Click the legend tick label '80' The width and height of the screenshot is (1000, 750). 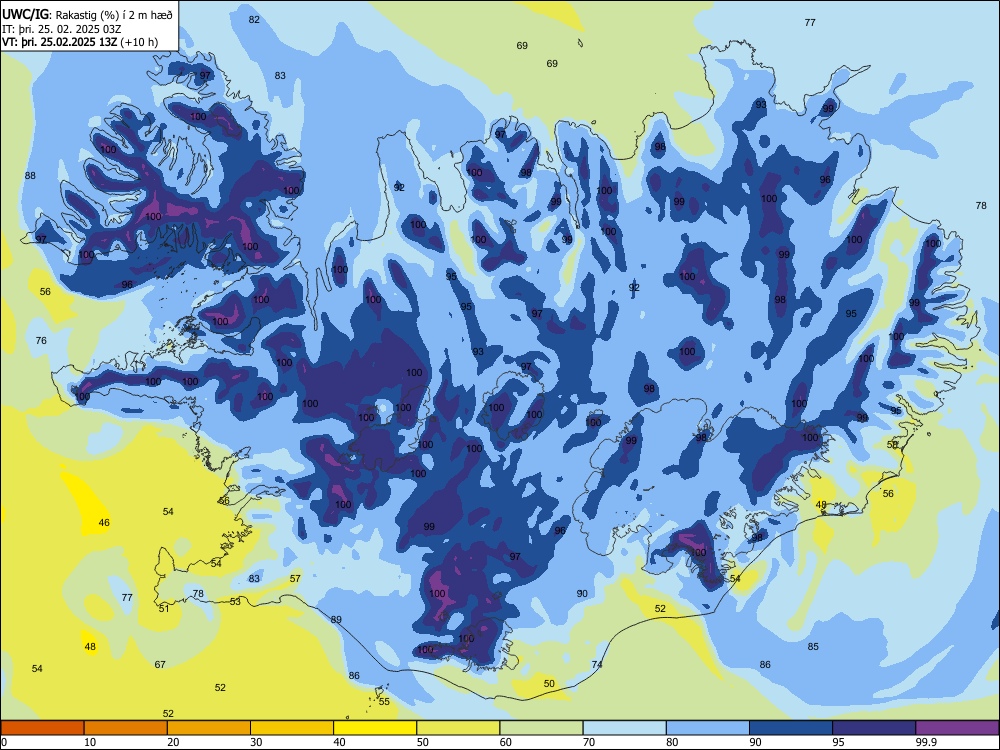pos(672,742)
